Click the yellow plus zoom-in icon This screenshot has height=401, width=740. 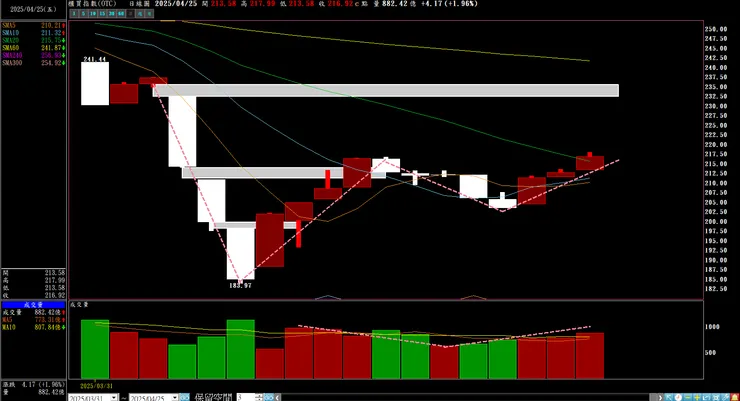(x=697, y=397)
